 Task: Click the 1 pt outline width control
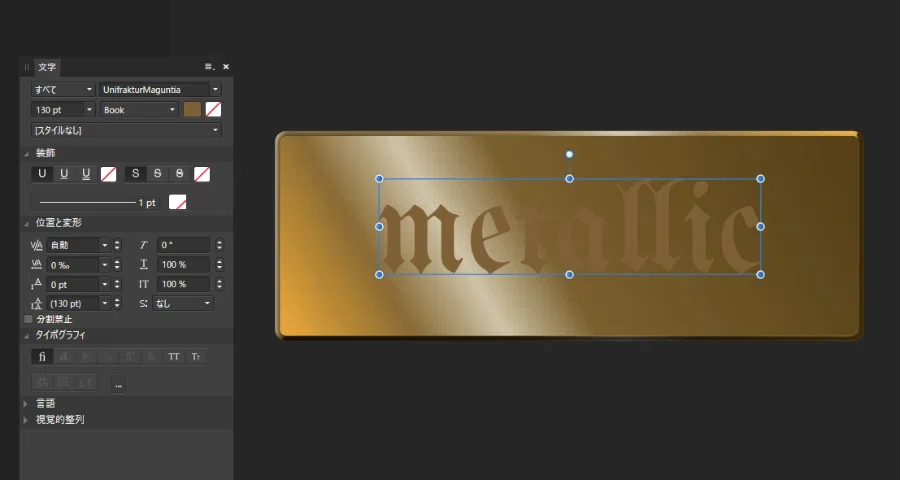tap(95, 203)
